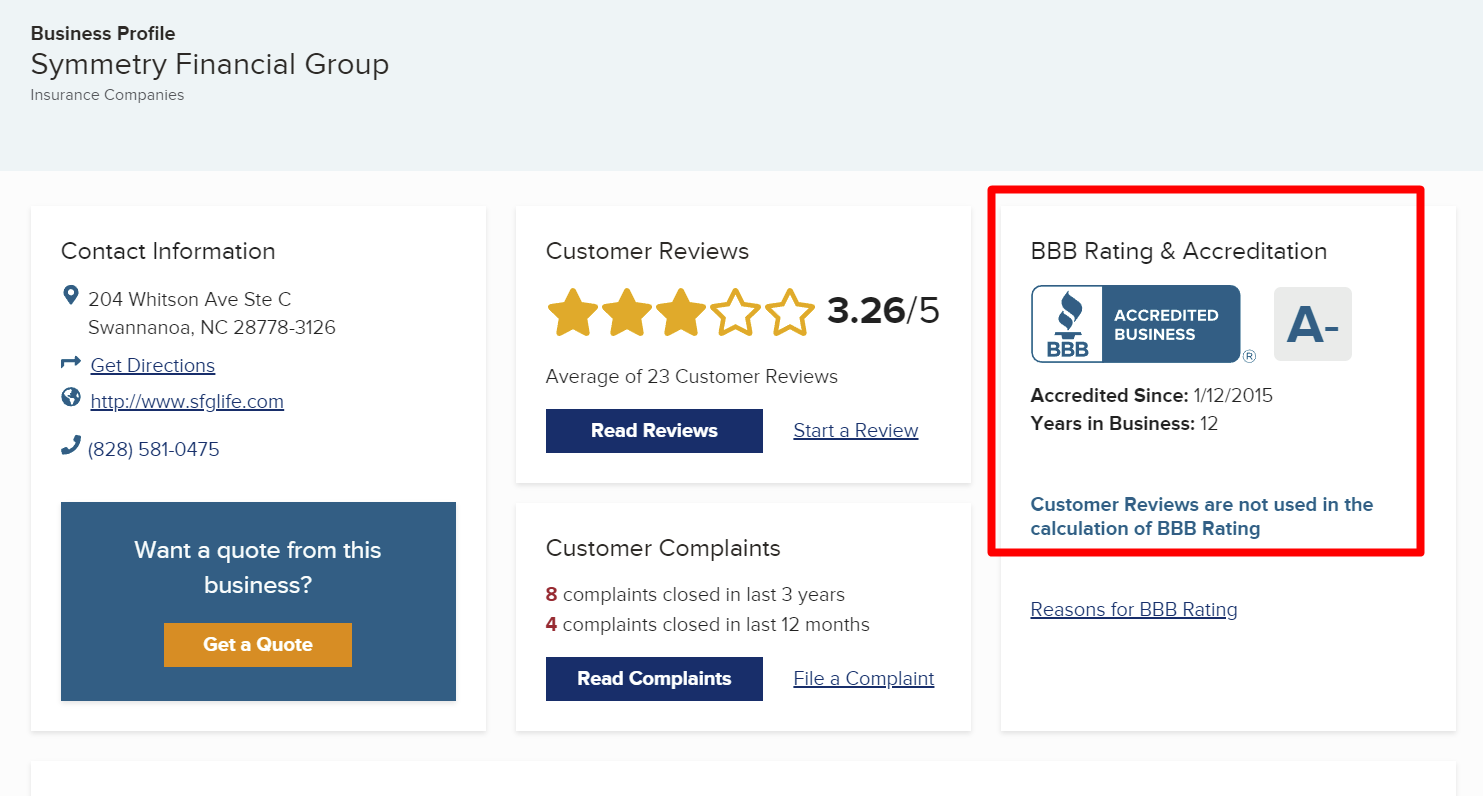Click the A- rating badge
This screenshot has width=1483, height=796.
coord(1312,324)
